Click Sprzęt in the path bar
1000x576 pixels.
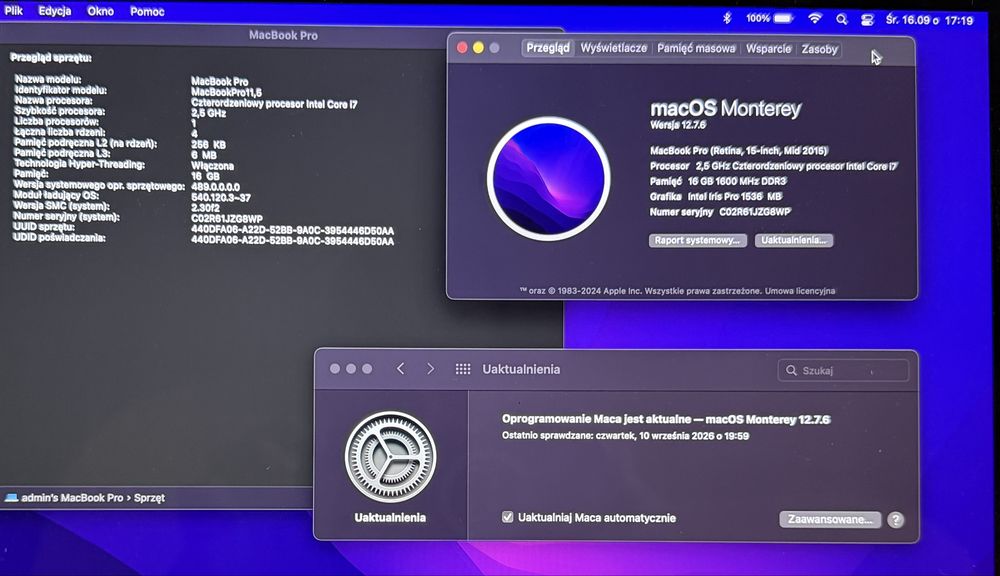pos(149,498)
